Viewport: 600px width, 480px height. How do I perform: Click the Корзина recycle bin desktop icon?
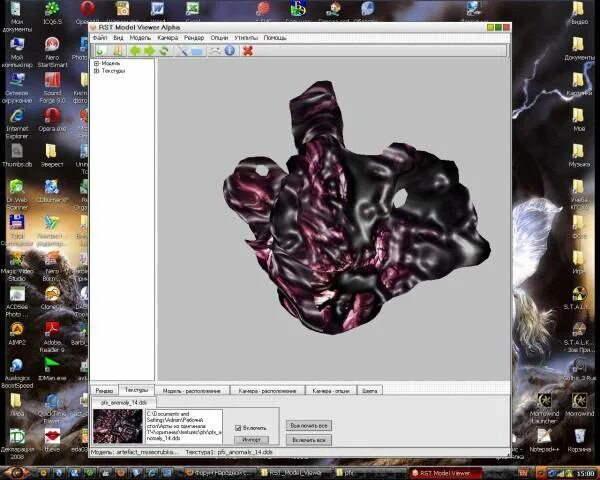579,441
